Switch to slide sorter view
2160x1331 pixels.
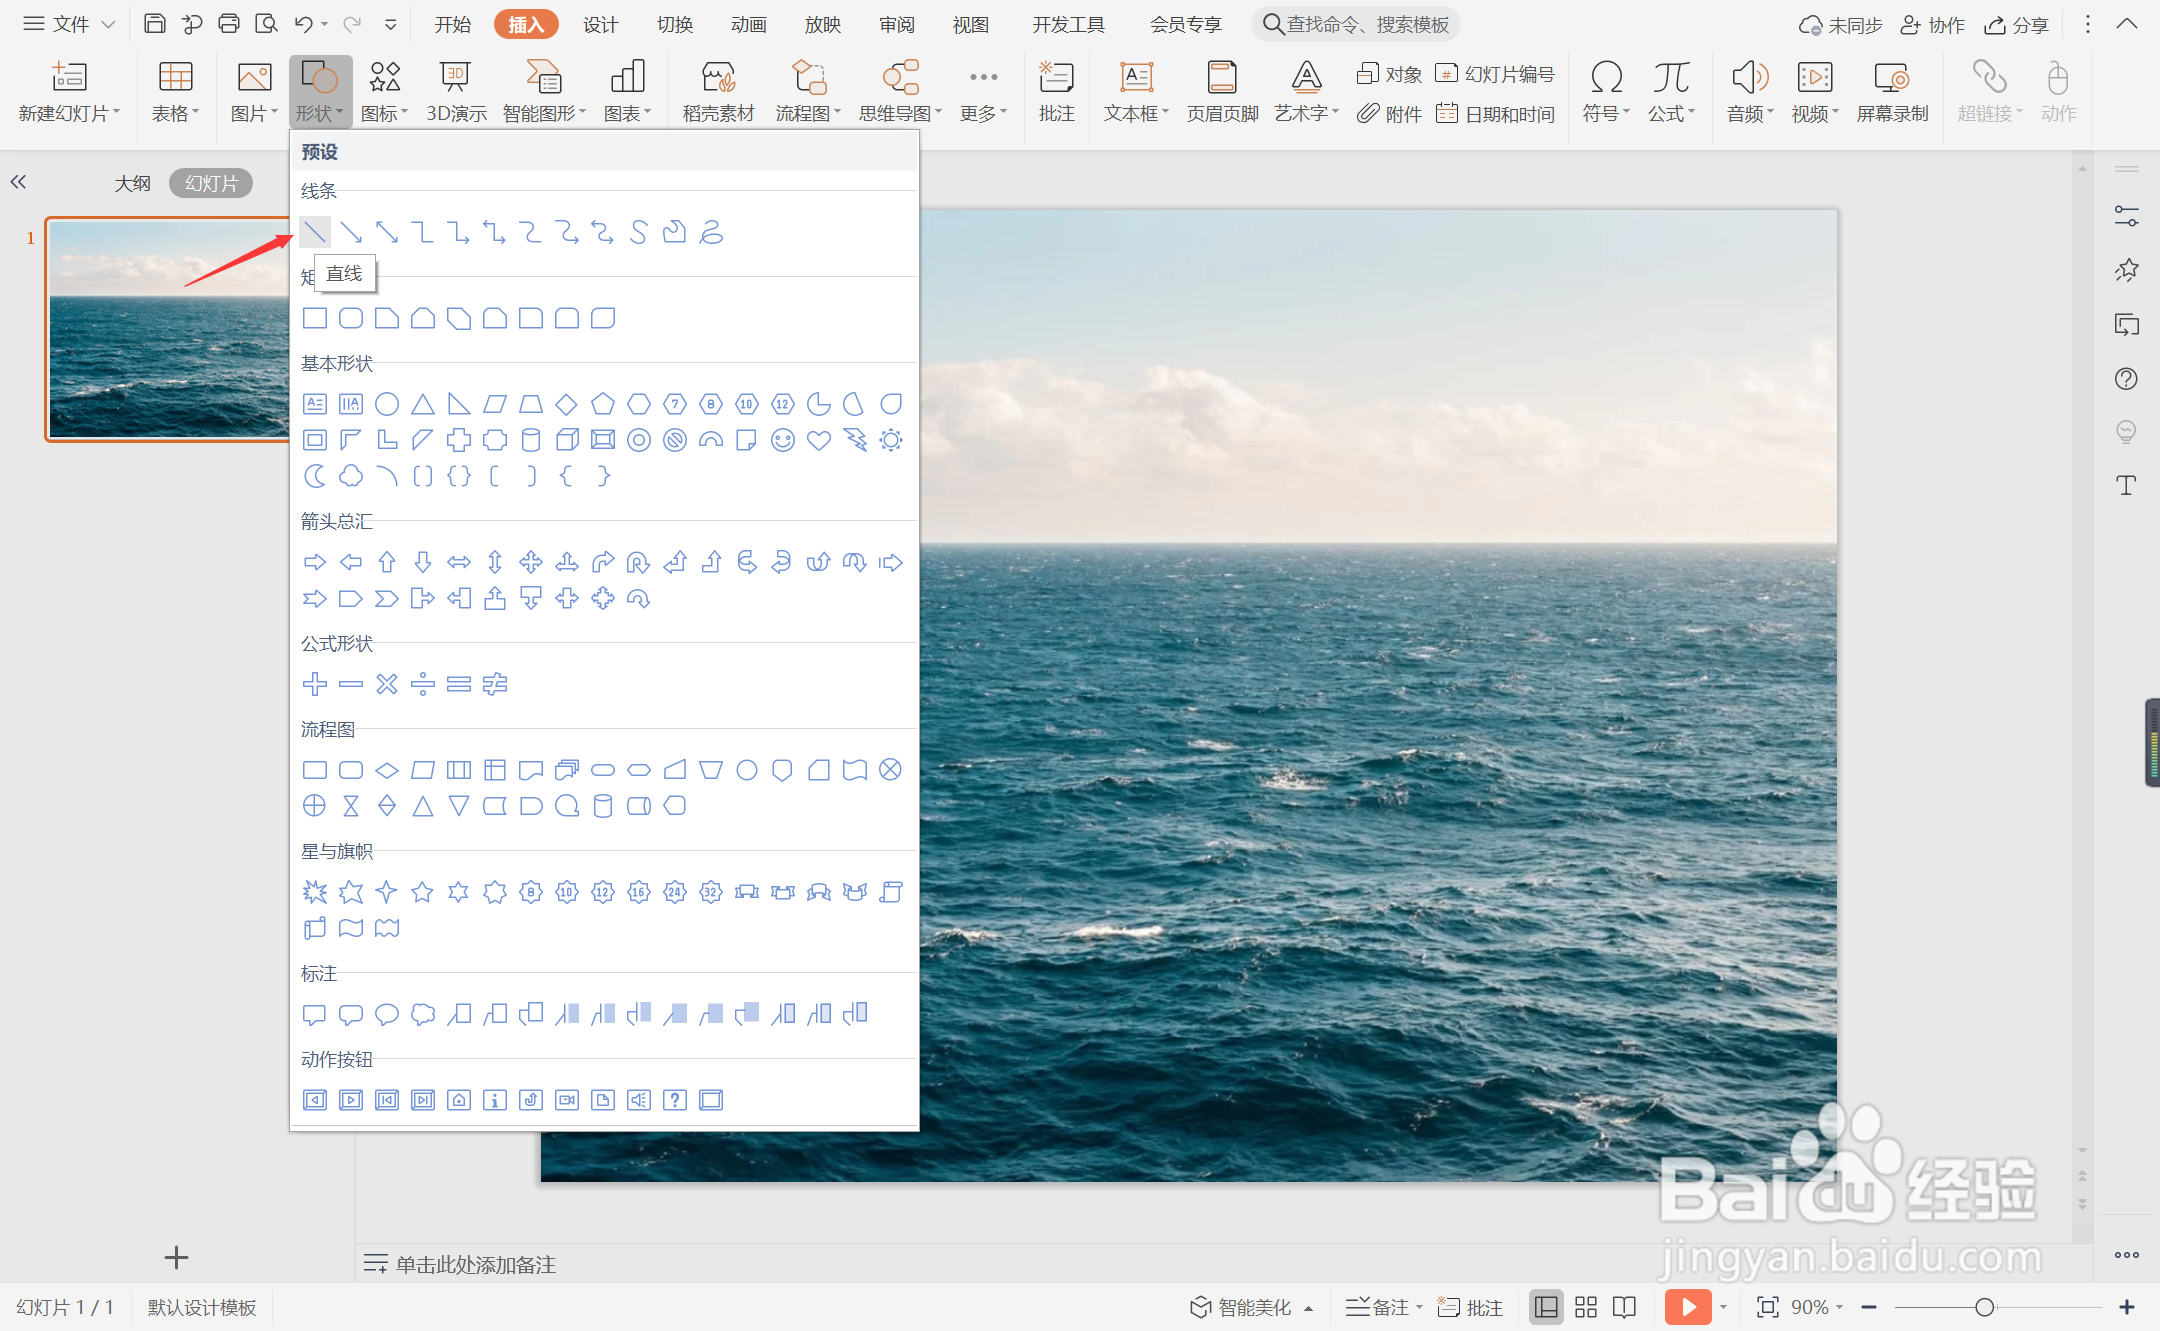(1586, 1307)
